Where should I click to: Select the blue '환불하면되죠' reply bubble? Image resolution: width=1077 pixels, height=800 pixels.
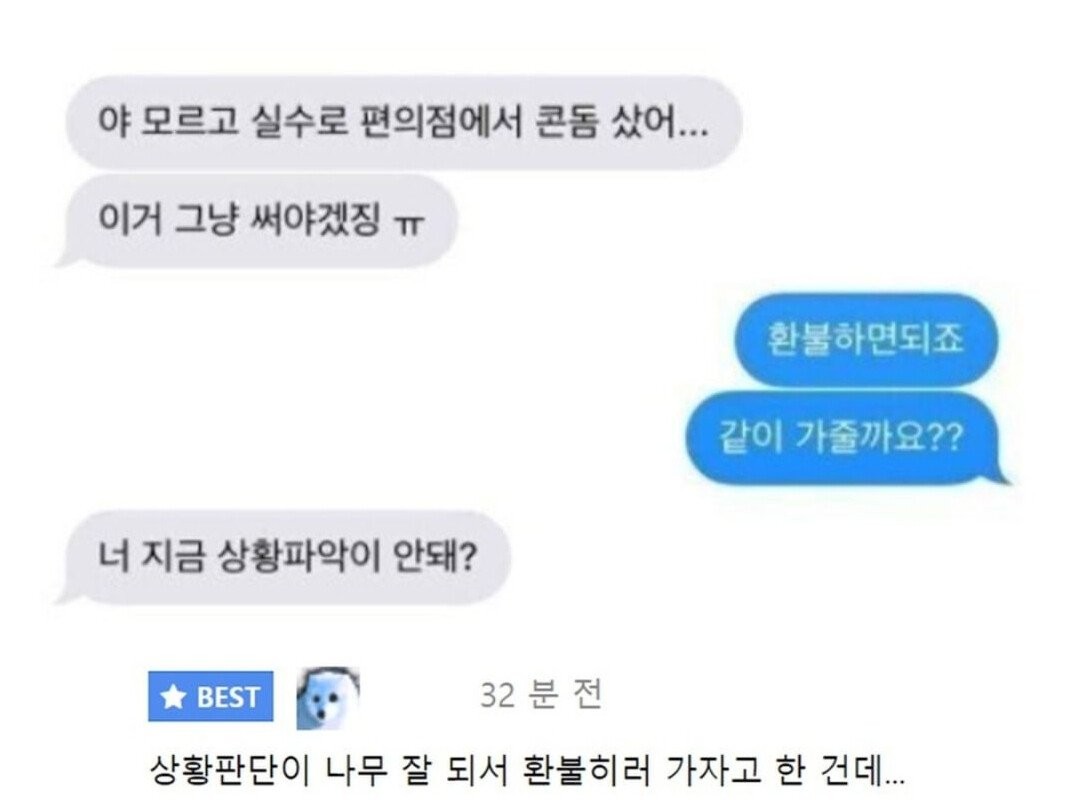tap(865, 339)
